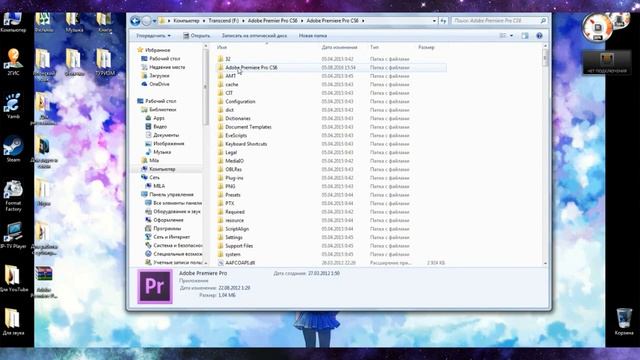Open the recent locations dropdown beside the Forward arrow
The image size is (640, 360).
[154, 21]
